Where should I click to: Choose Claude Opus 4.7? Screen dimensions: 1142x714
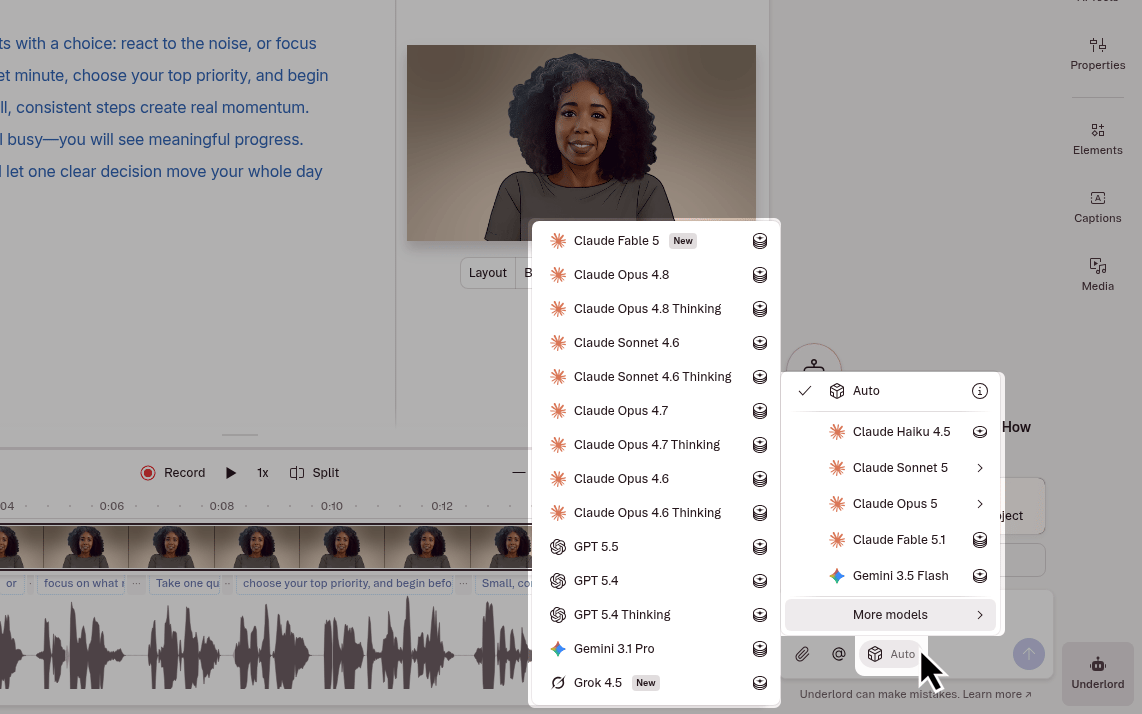pos(655,411)
